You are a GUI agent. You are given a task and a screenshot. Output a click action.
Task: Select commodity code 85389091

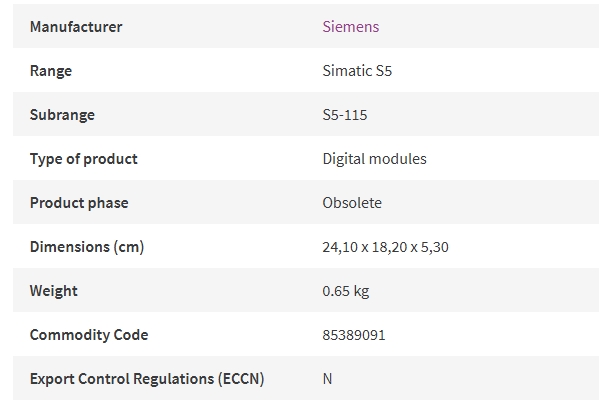point(354,335)
